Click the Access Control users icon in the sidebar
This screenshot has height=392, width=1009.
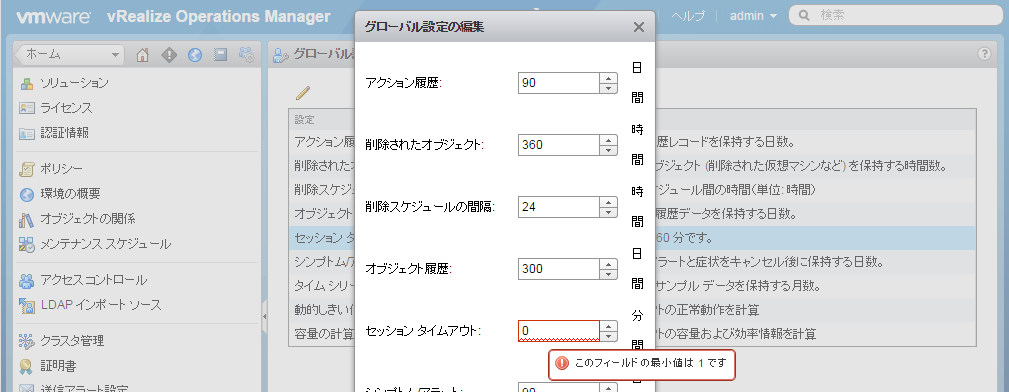coord(26,281)
